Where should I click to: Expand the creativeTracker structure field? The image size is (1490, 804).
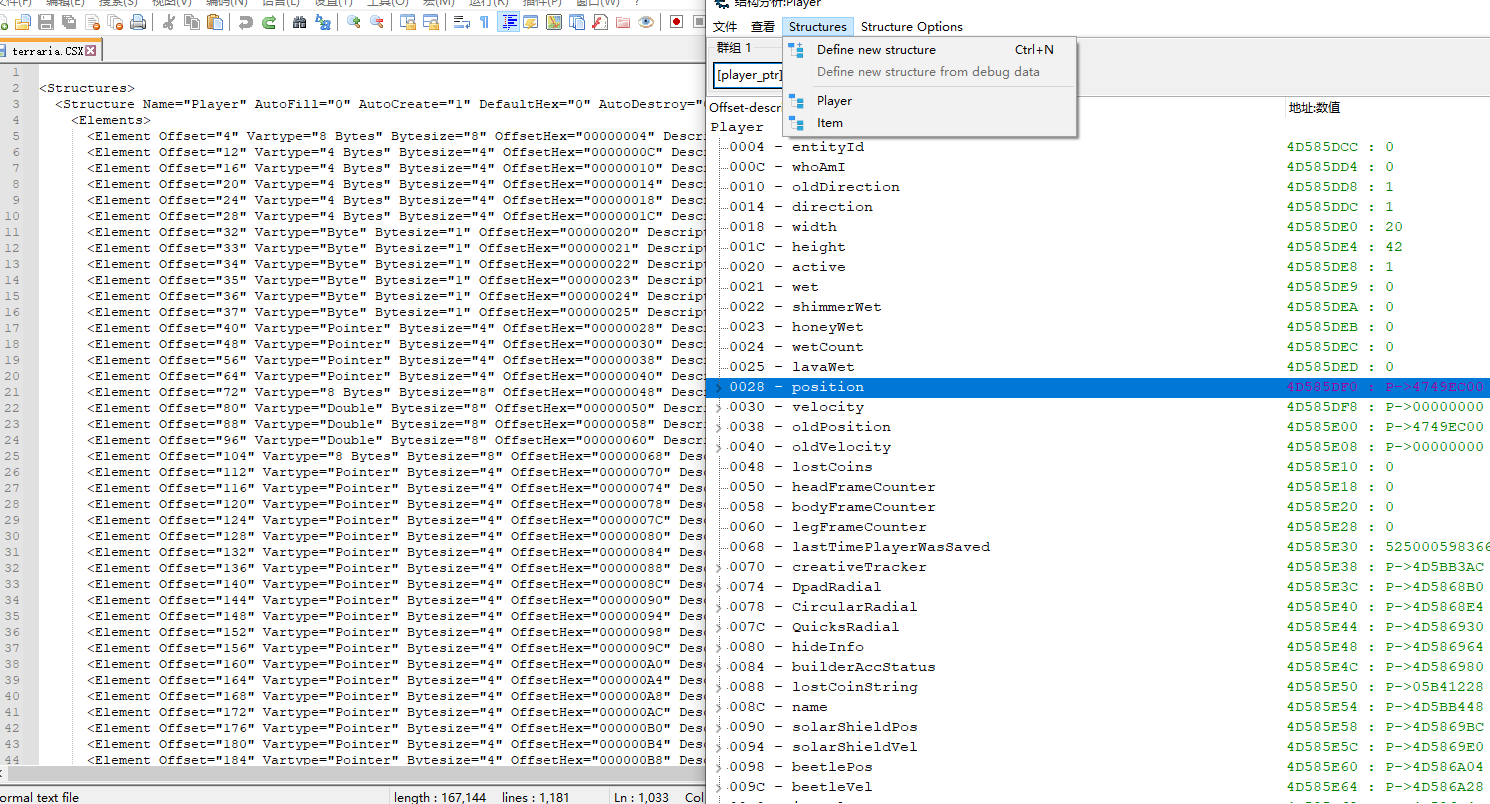coord(718,567)
